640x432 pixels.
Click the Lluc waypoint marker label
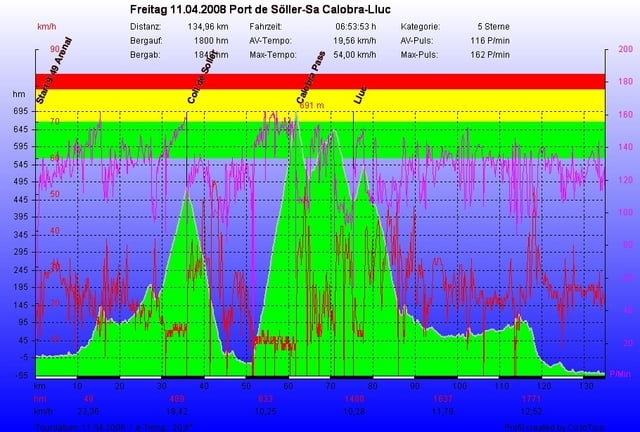pyautogui.click(x=360, y=95)
